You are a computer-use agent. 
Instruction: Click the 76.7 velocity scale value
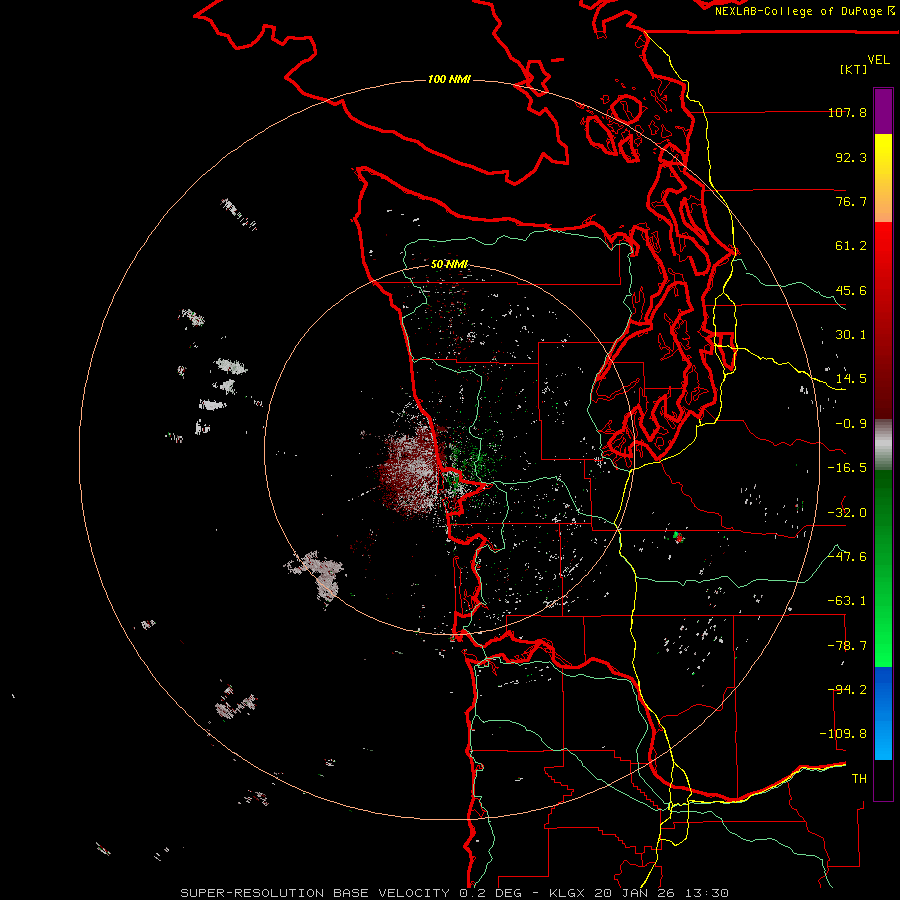tap(851, 201)
